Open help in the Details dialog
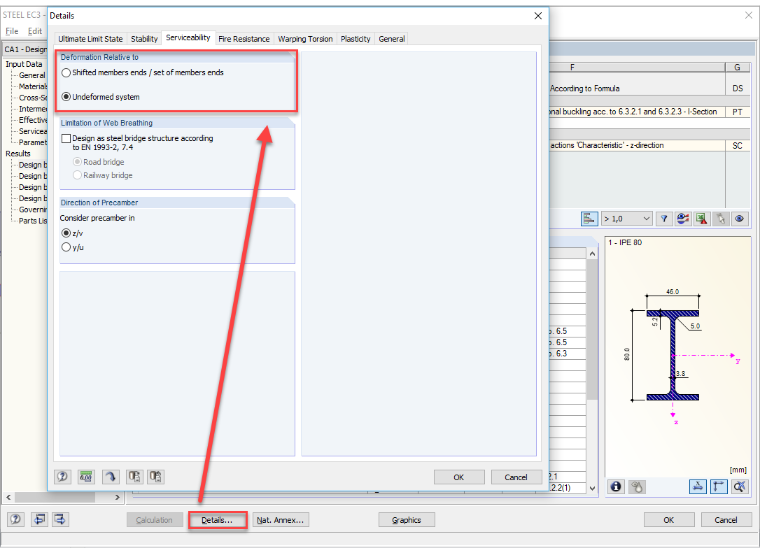The width and height of the screenshot is (760, 553). (63, 476)
